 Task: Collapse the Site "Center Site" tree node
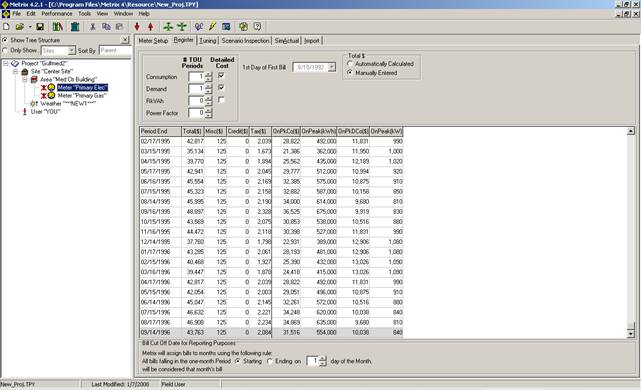coord(16,72)
